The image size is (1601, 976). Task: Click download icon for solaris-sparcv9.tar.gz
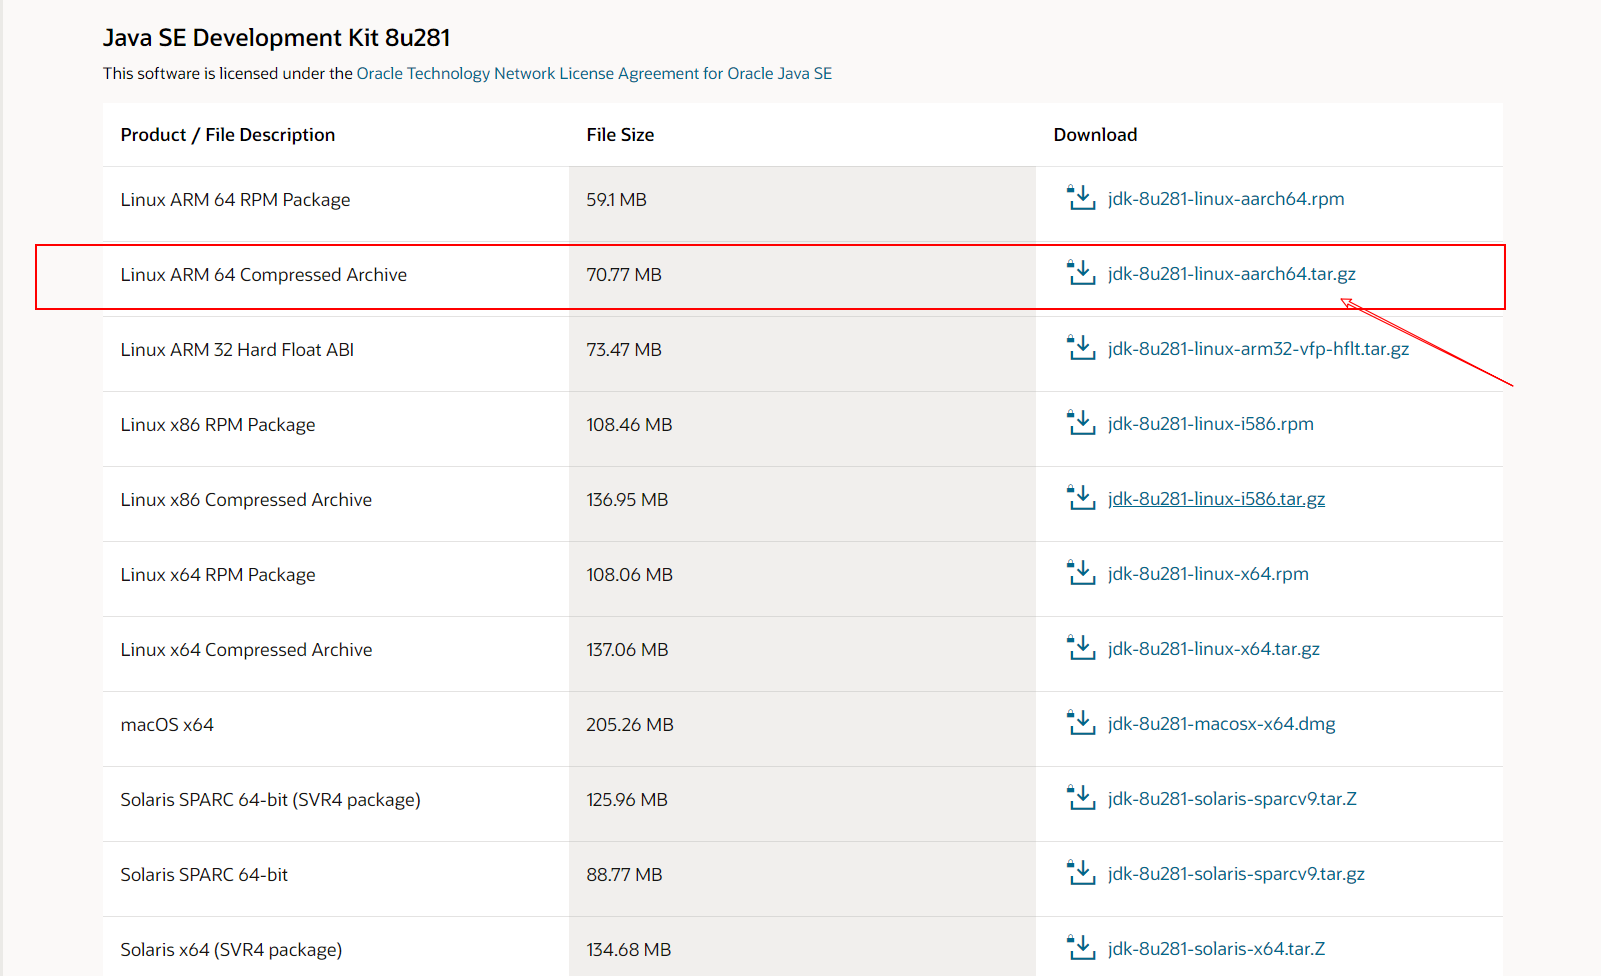pos(1081,873)
